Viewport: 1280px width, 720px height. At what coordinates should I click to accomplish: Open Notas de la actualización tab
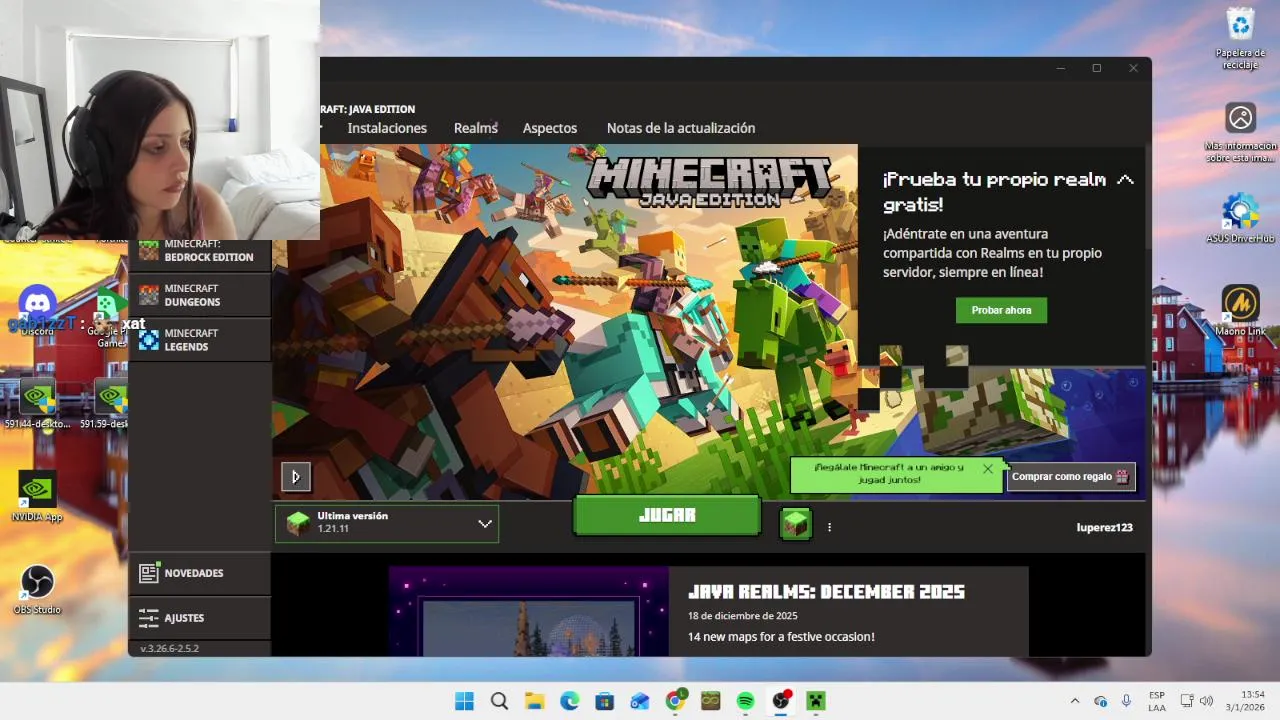[681, 128]
